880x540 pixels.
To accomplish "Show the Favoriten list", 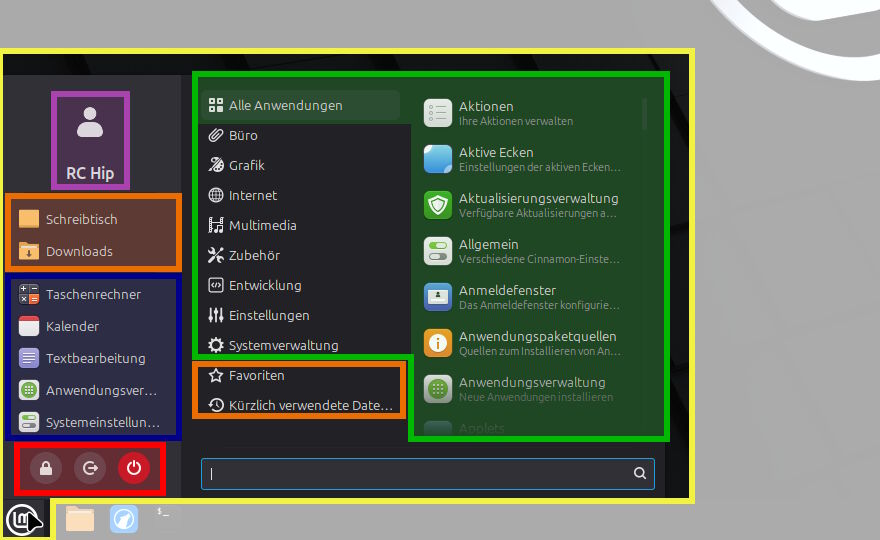I will [x=303, y=375].
